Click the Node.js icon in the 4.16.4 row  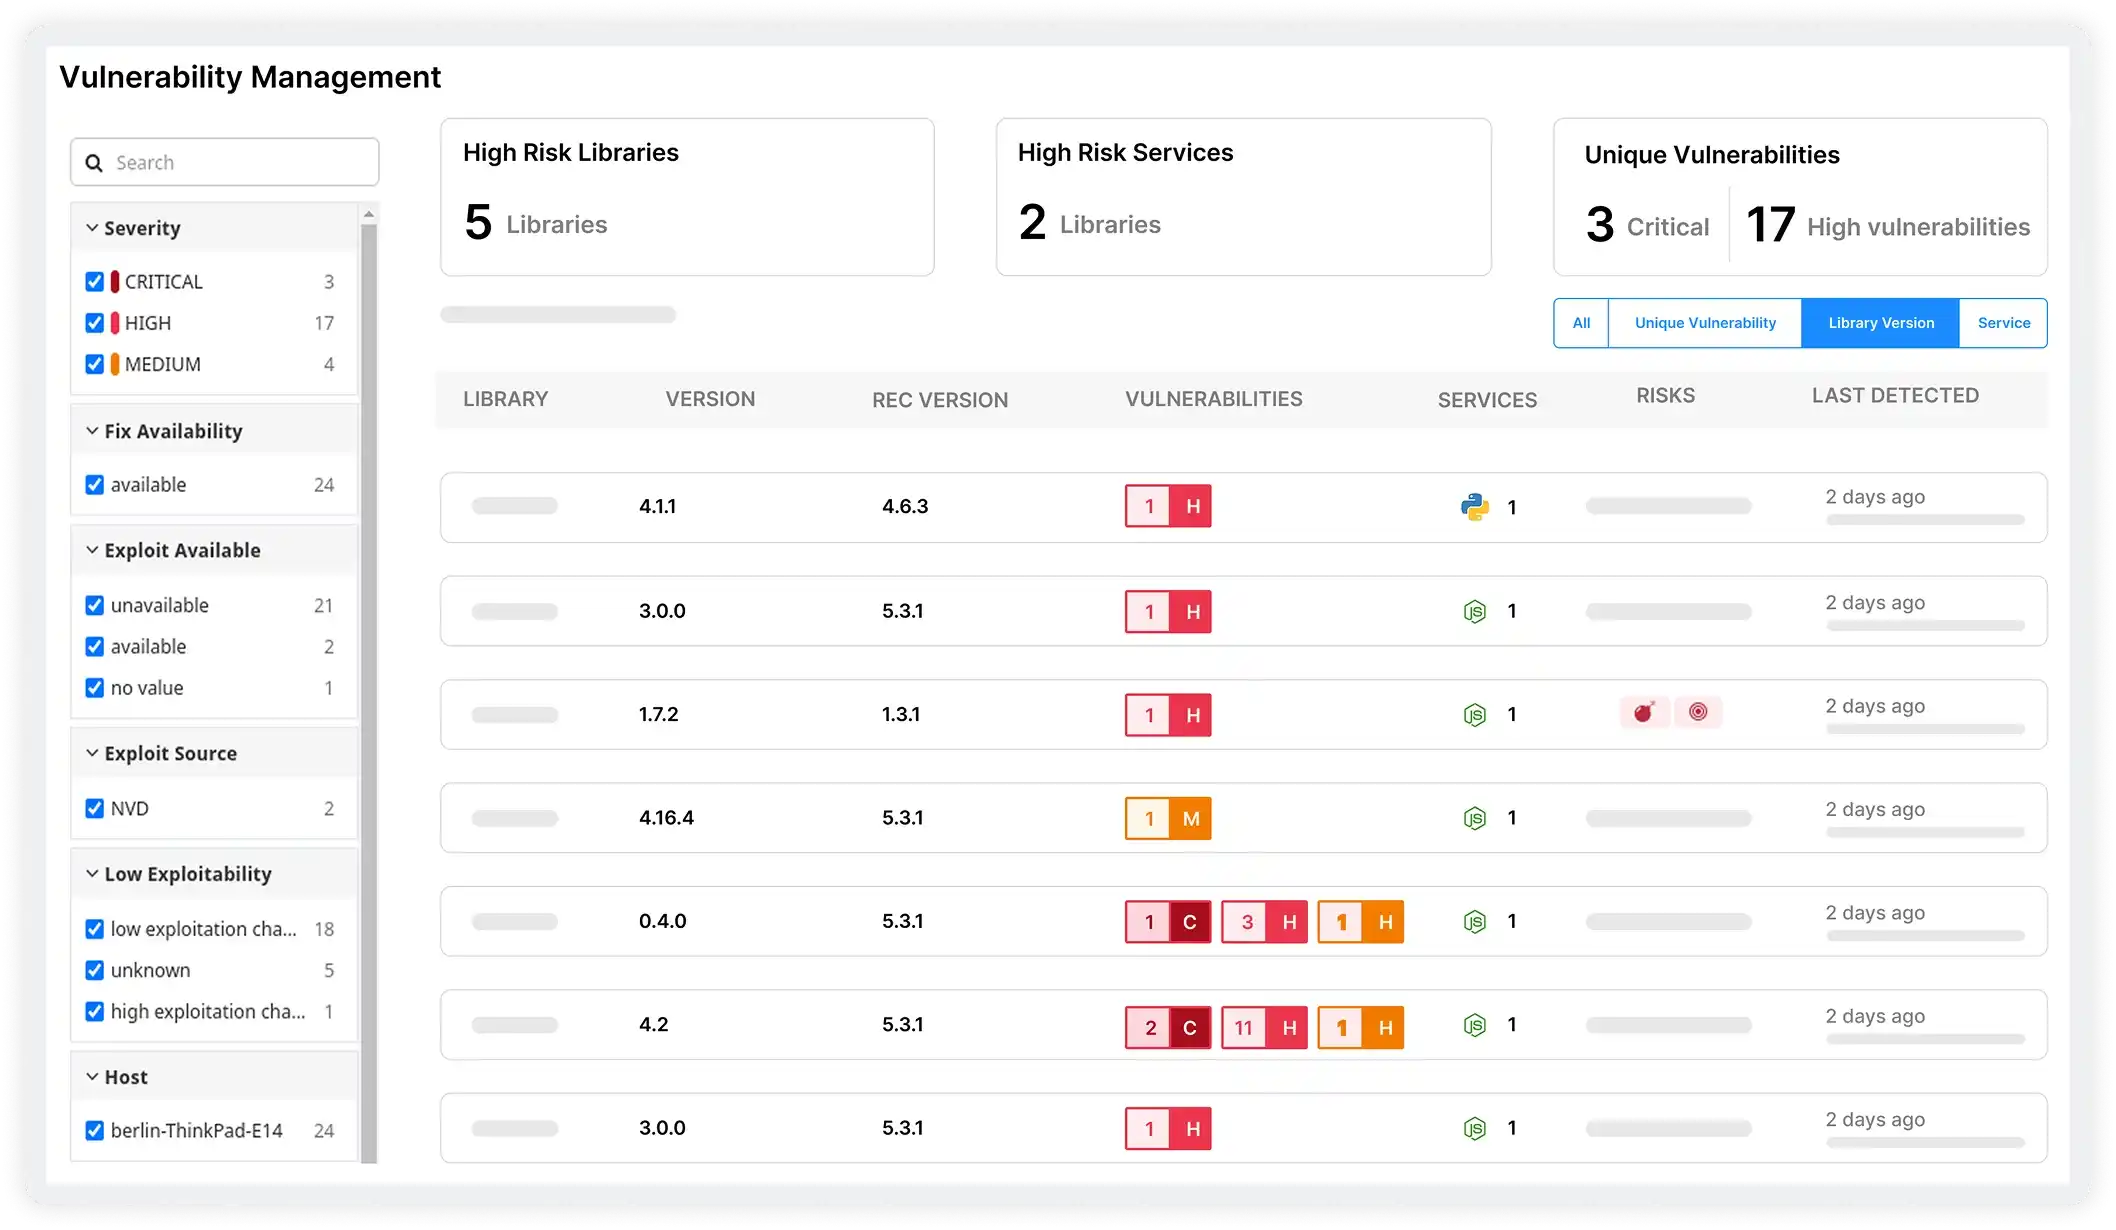[1474, 818]
